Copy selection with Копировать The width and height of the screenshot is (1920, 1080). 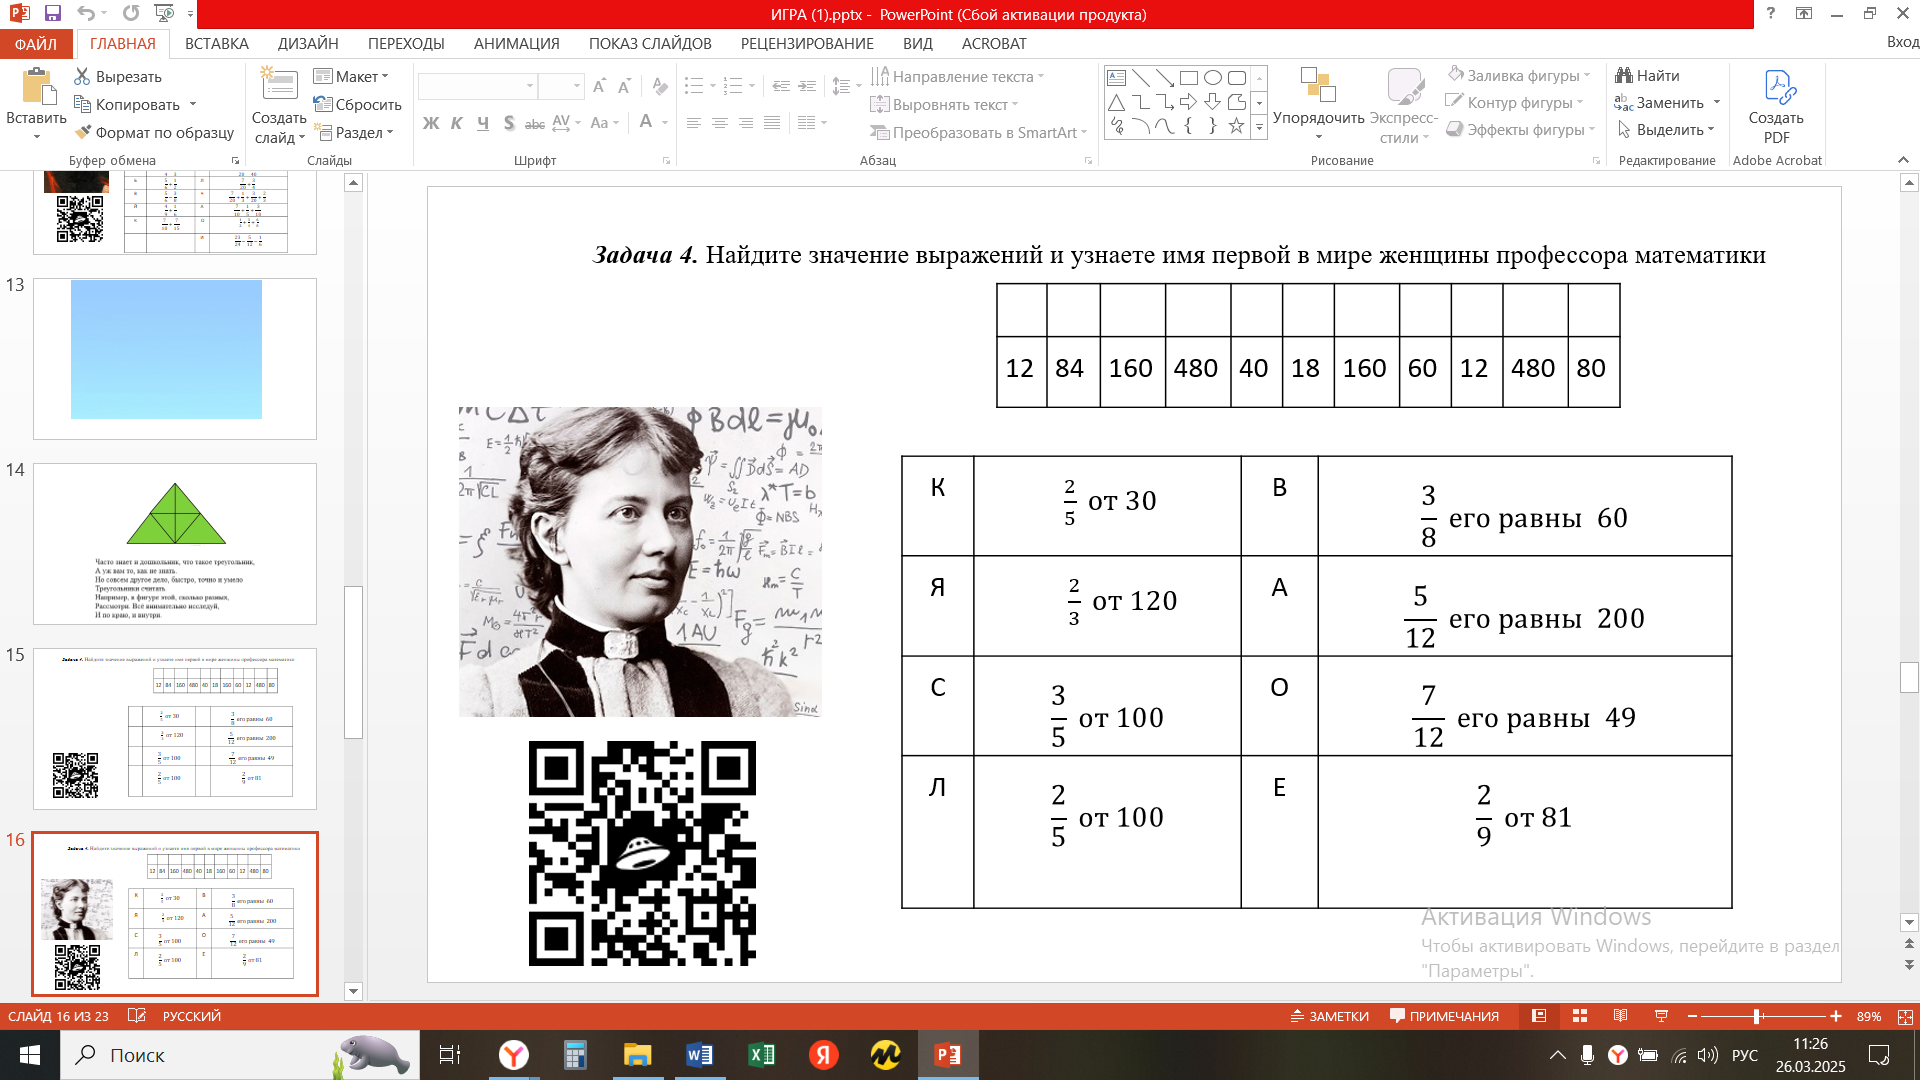(127, 105)
